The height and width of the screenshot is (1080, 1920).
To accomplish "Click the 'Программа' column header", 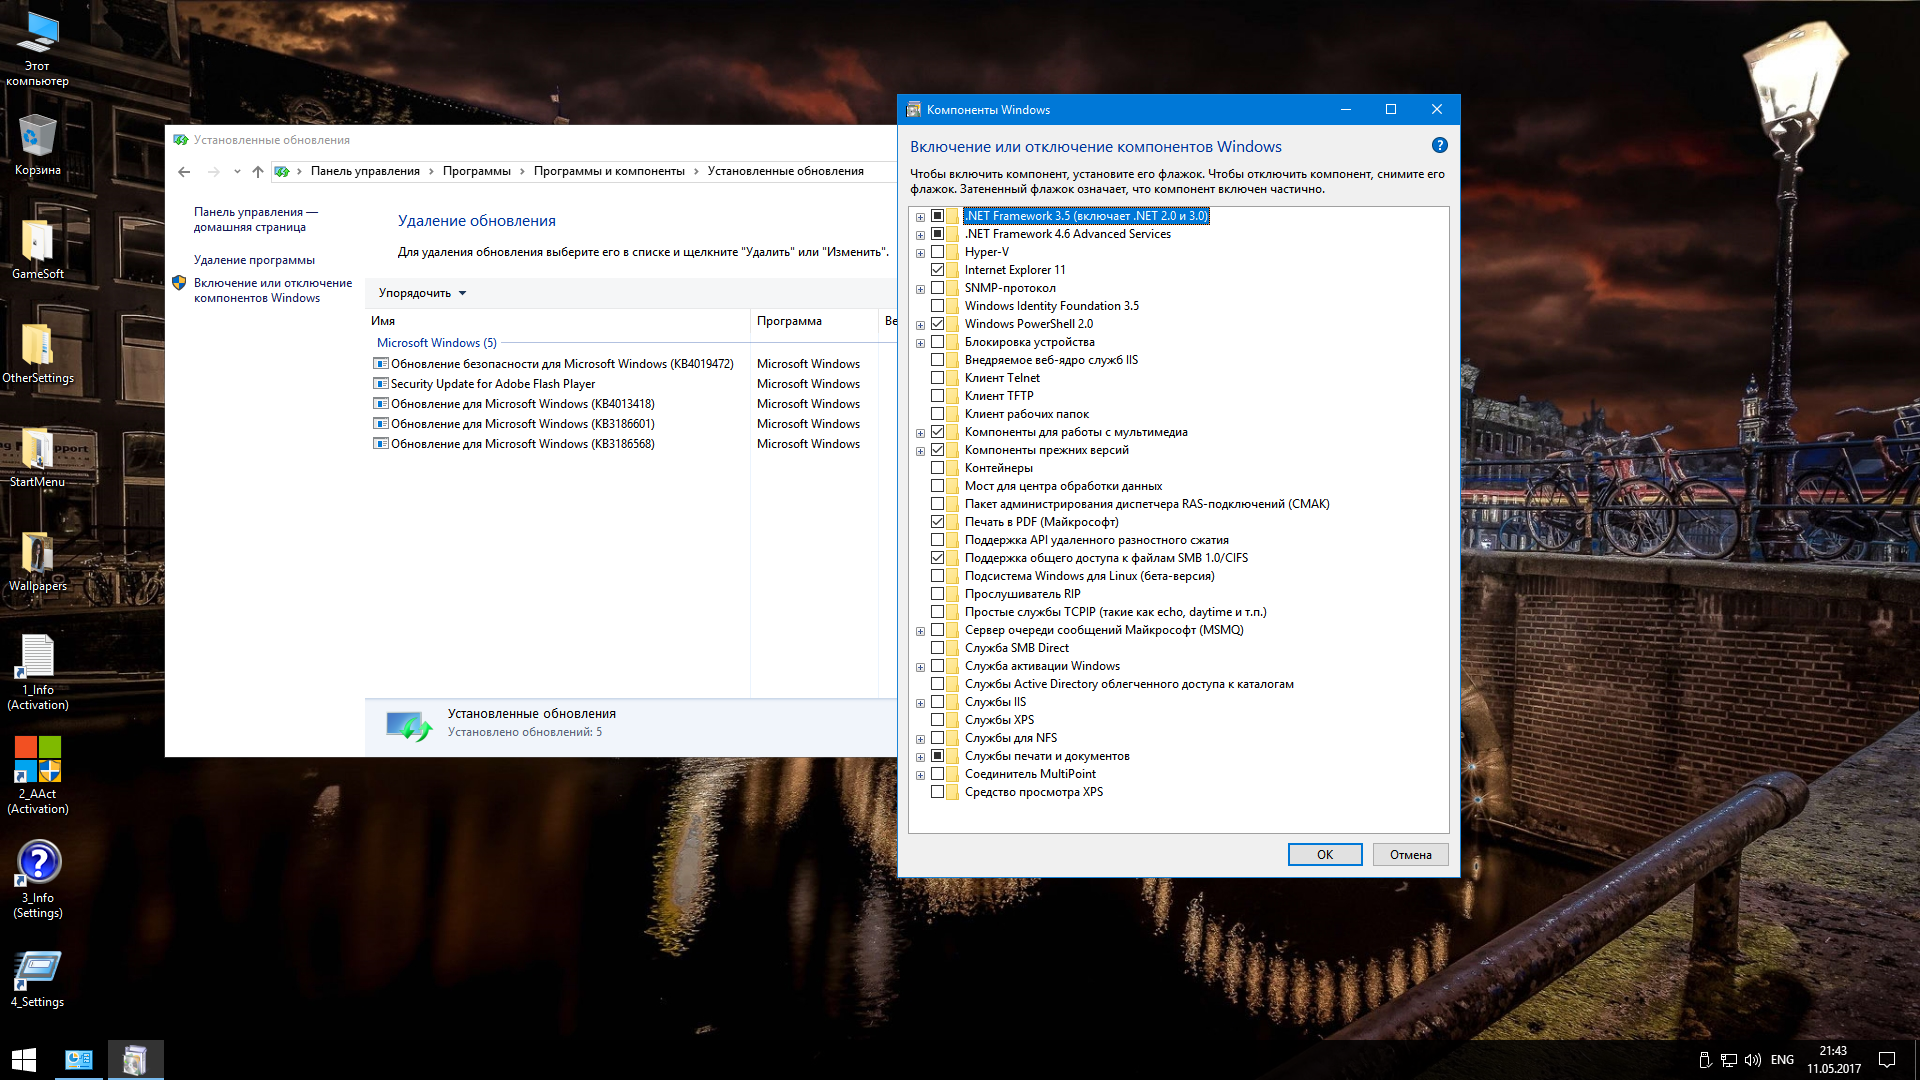I will pyautogui.click(x=814, y=321).
